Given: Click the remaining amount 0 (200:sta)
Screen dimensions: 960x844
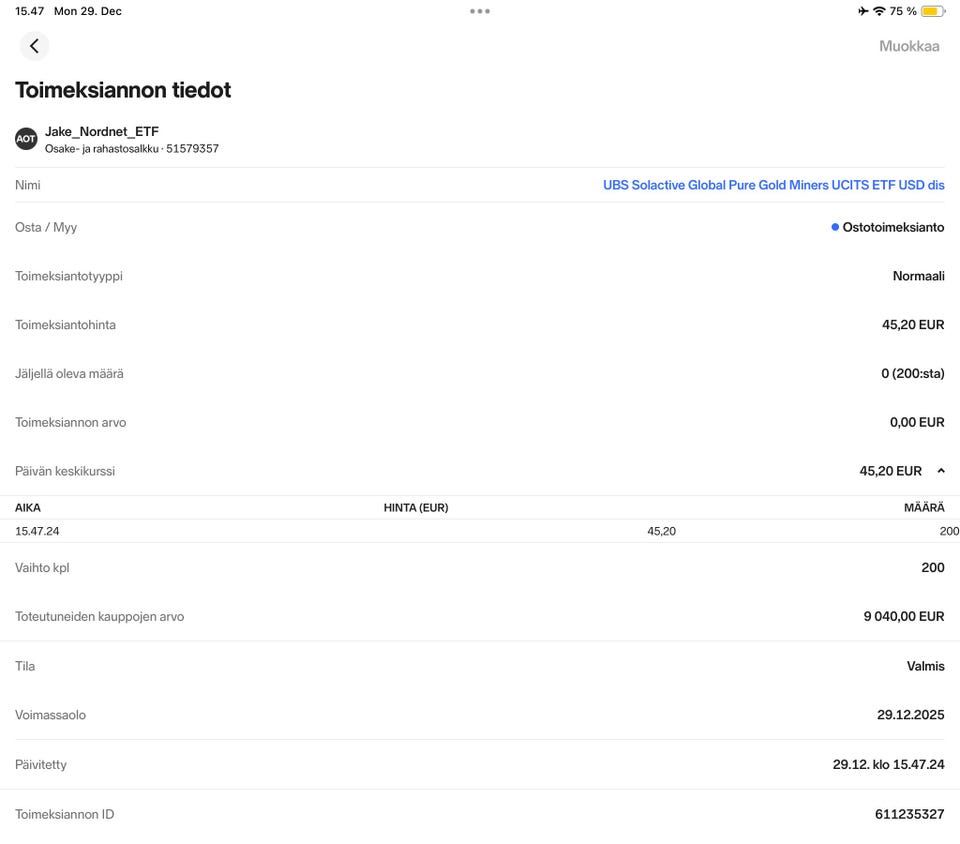Looking at the screenshot, I should pyautogui.click(x=913, y=373).
